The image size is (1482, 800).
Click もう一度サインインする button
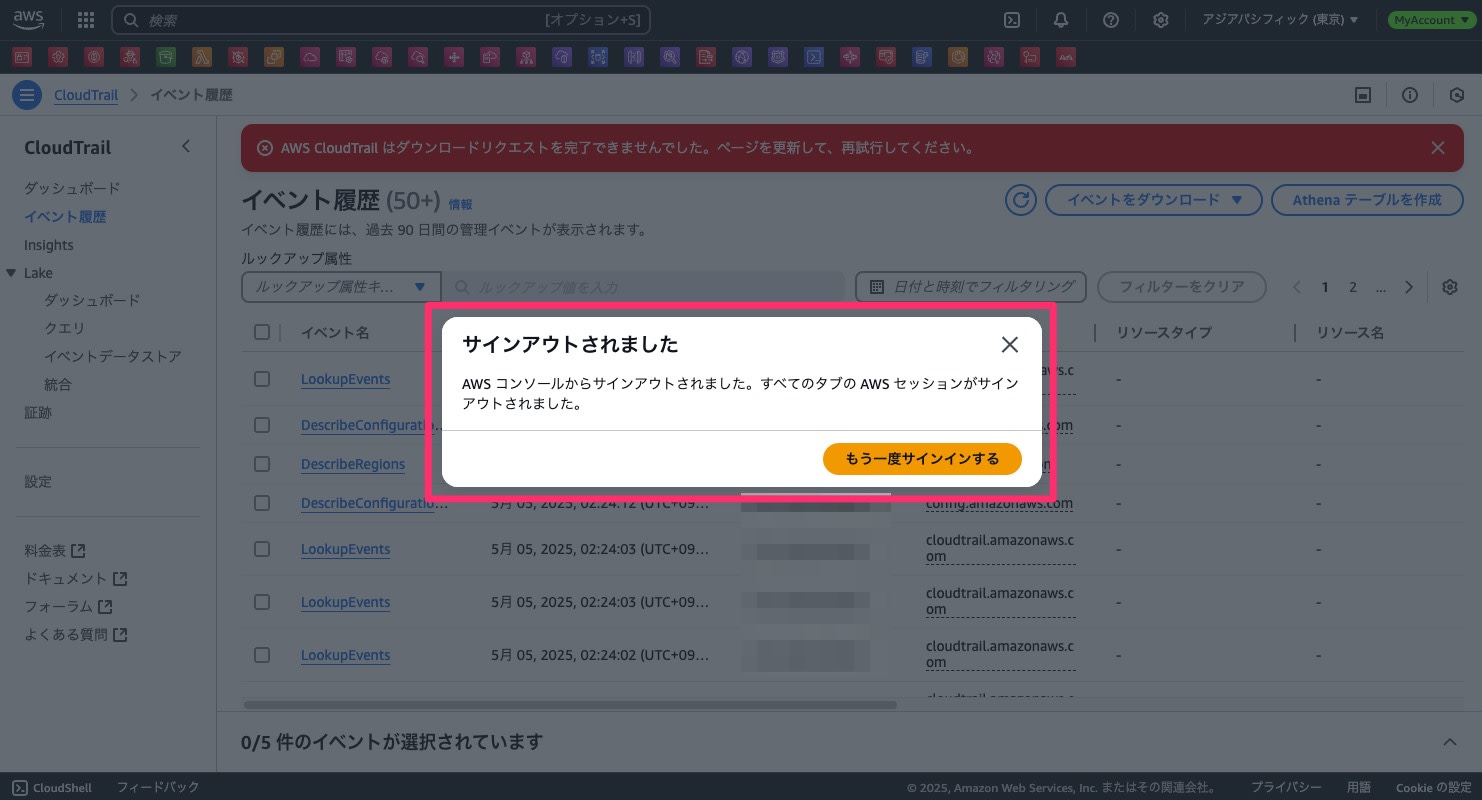coord(922,459)
